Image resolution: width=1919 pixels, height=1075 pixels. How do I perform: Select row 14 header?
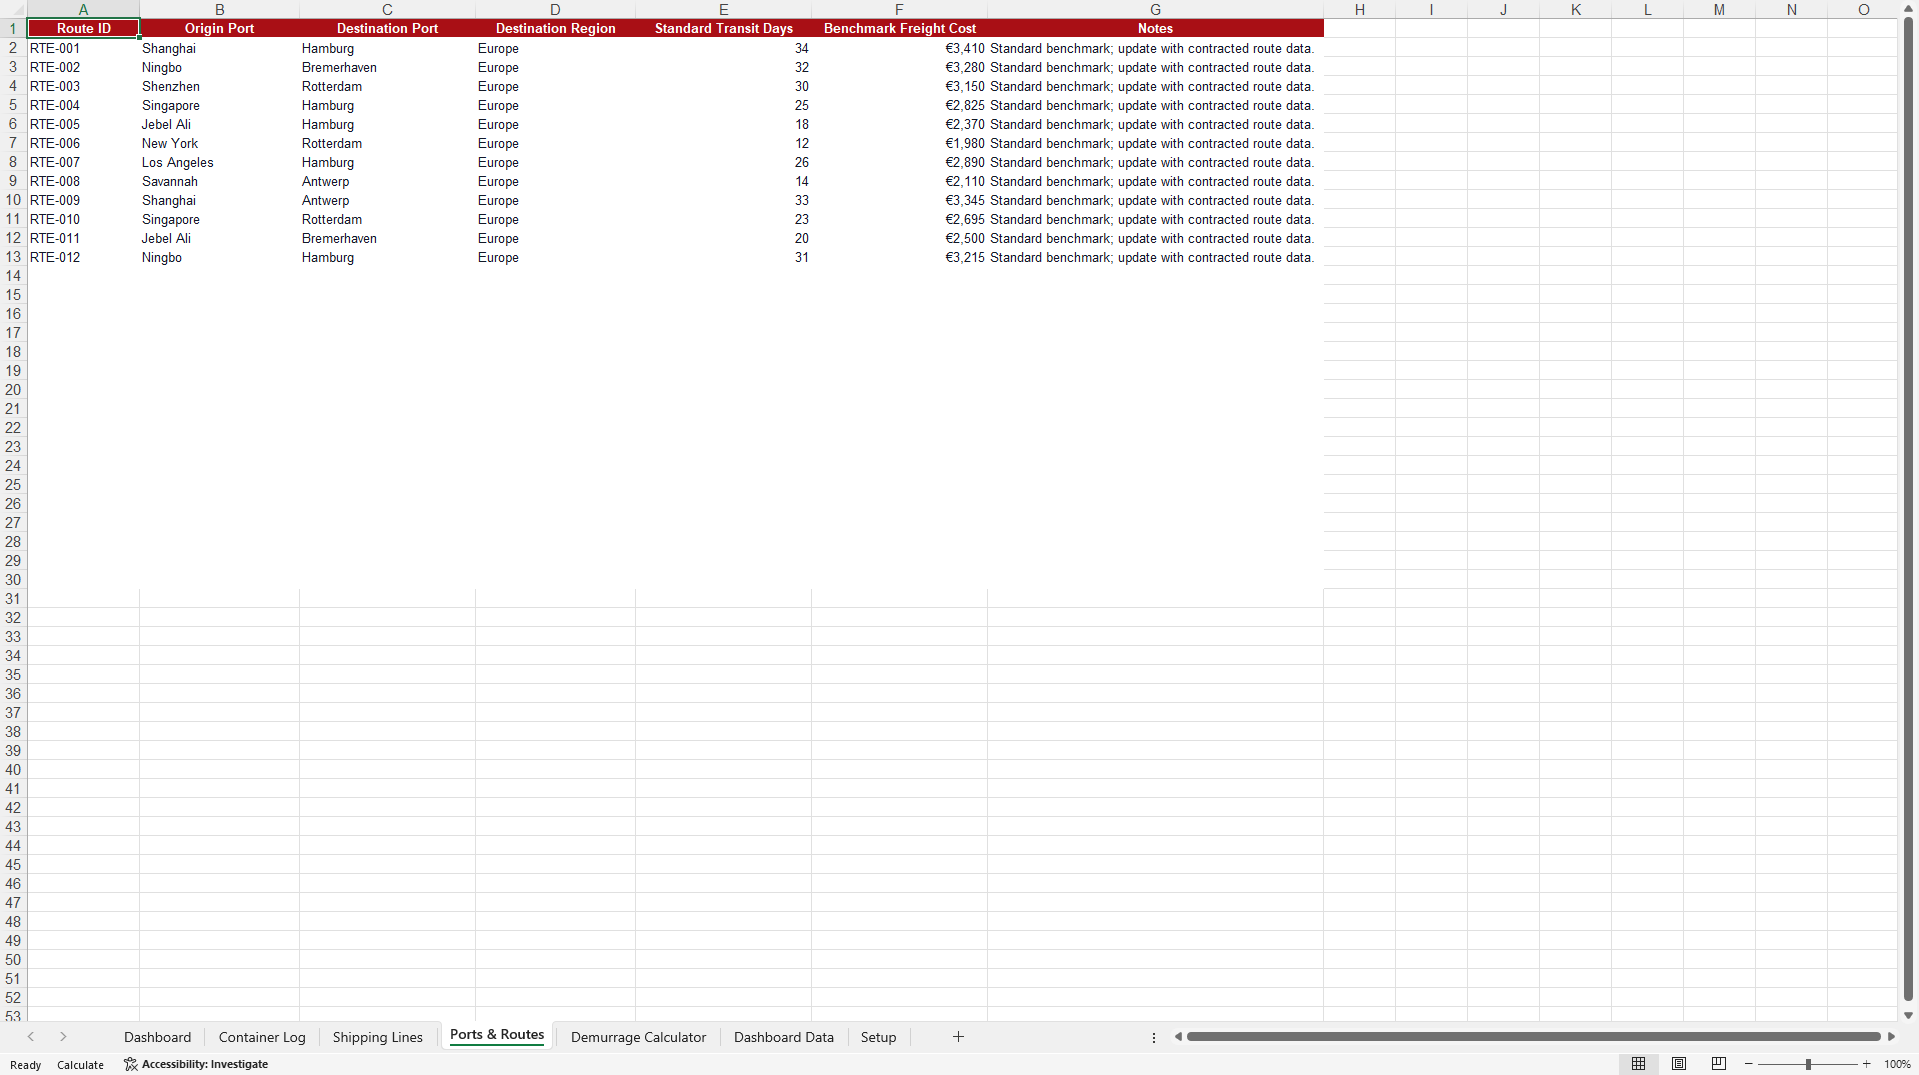13,276
